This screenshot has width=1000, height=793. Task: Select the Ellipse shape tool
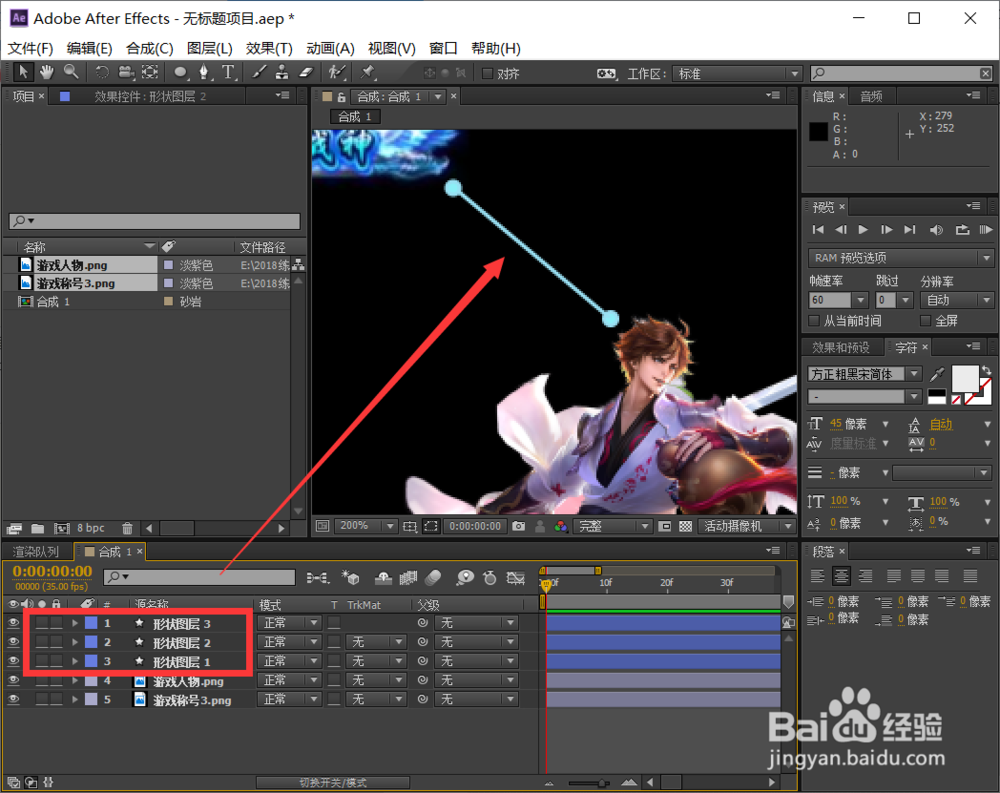[x=181, y=72]
